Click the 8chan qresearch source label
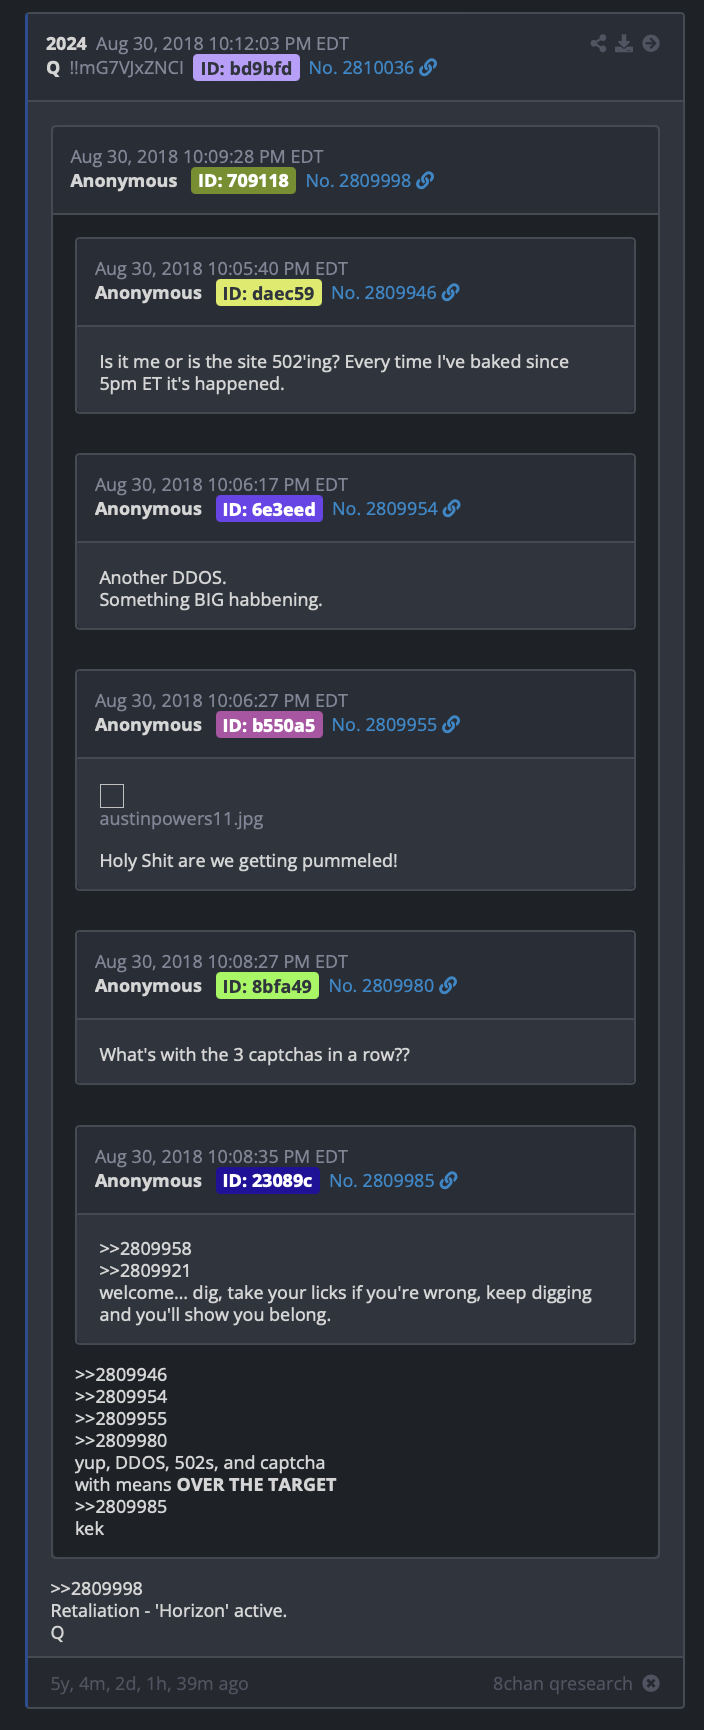The height and width of the screenshot is (1730, 704). (x=562, y=1683)
